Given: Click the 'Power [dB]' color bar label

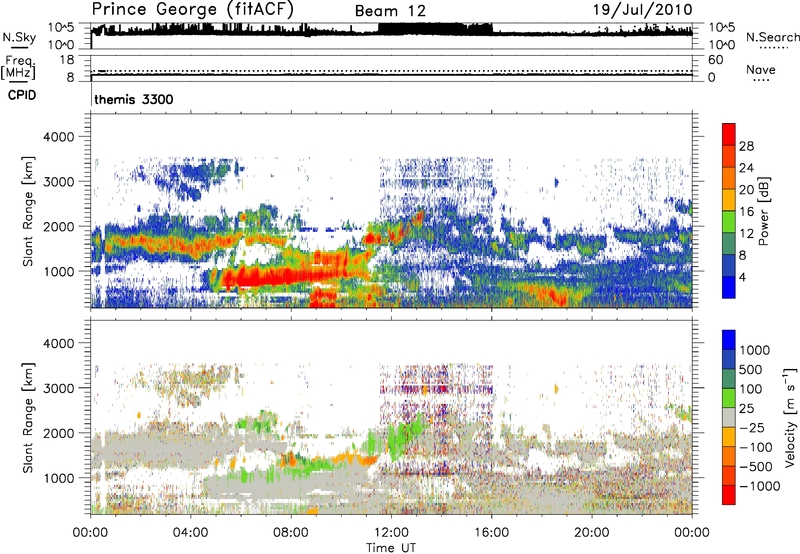Looking at the screenshot, I should pyautogui.click(x=763, y=211).
